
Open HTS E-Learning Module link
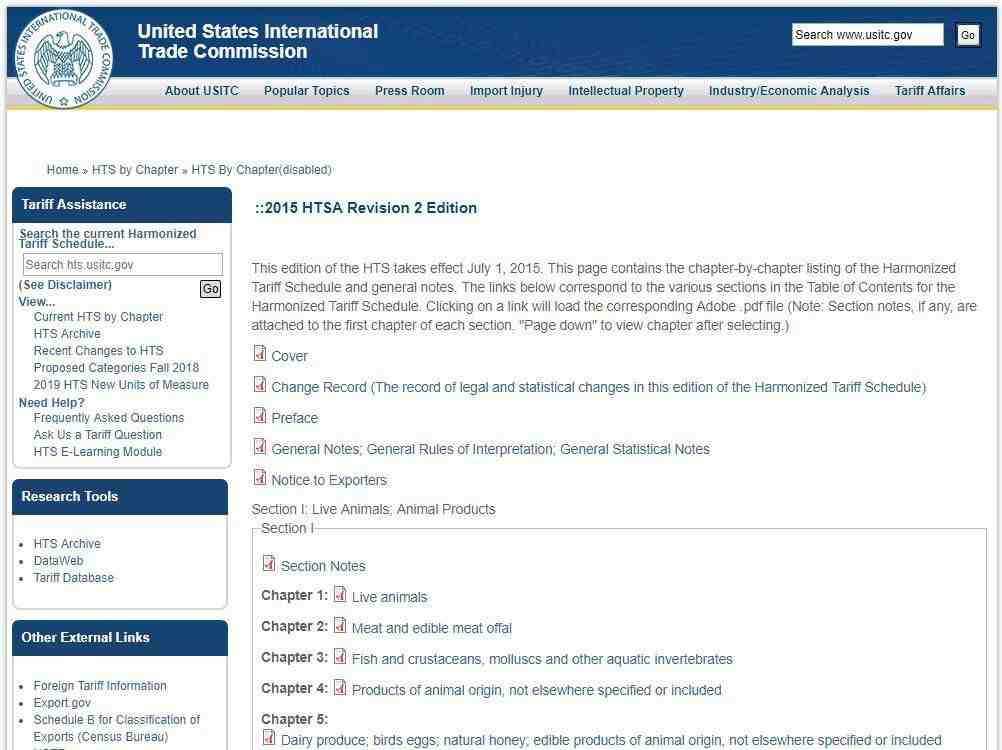(98, 452)
